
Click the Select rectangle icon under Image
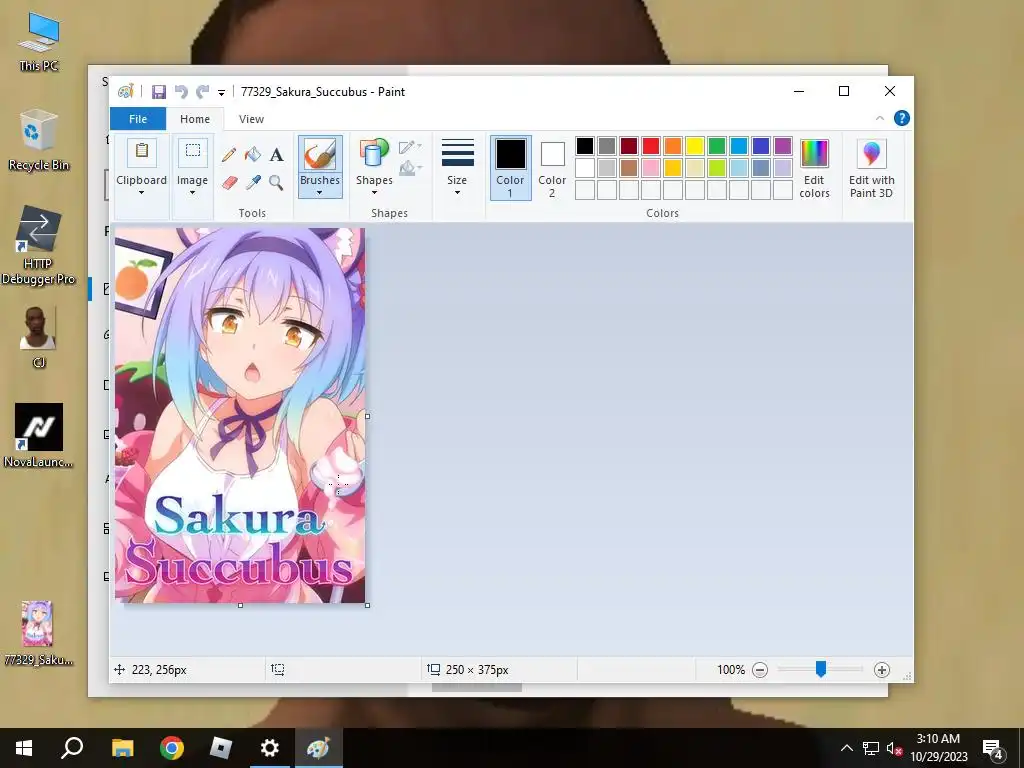click(193, 152)
